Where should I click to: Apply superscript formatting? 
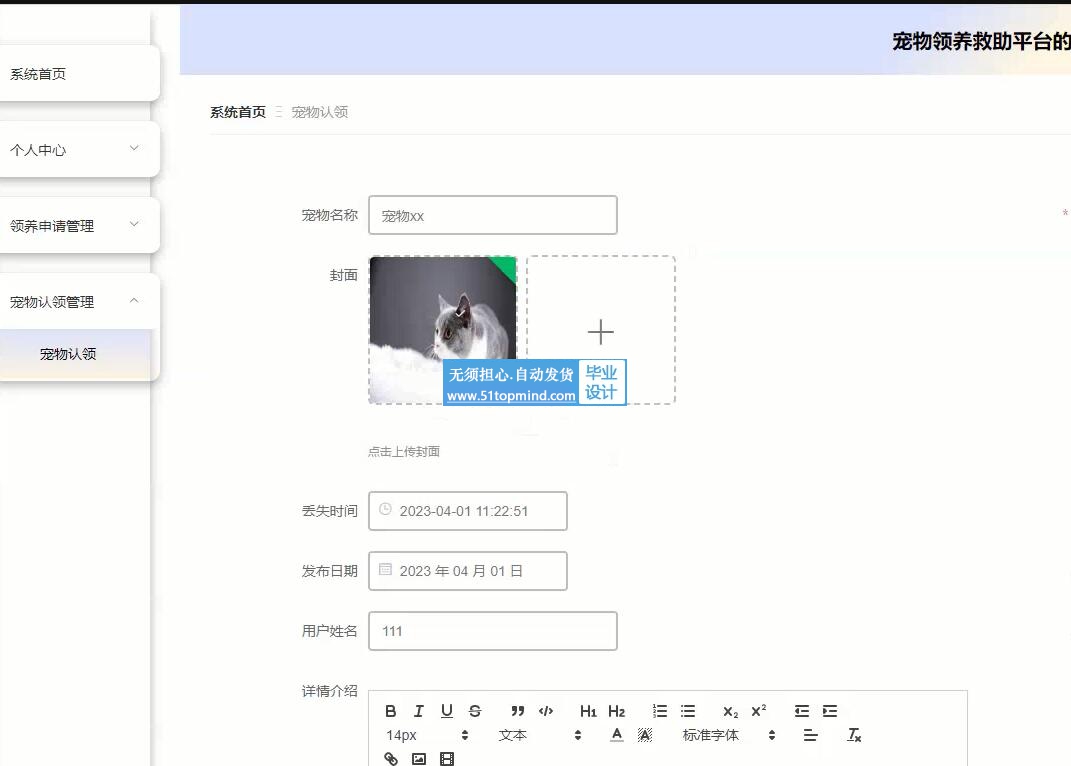click(758, 711)
